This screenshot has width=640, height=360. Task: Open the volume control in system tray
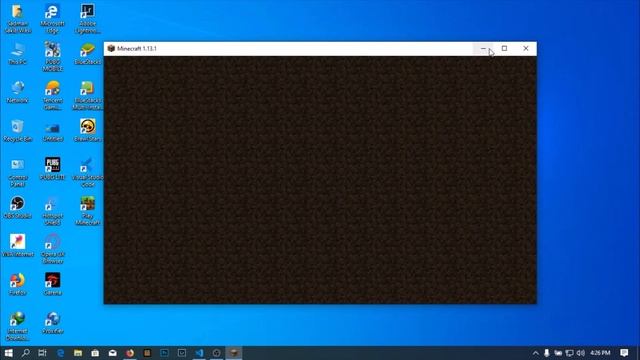click(x=581, y=353)
